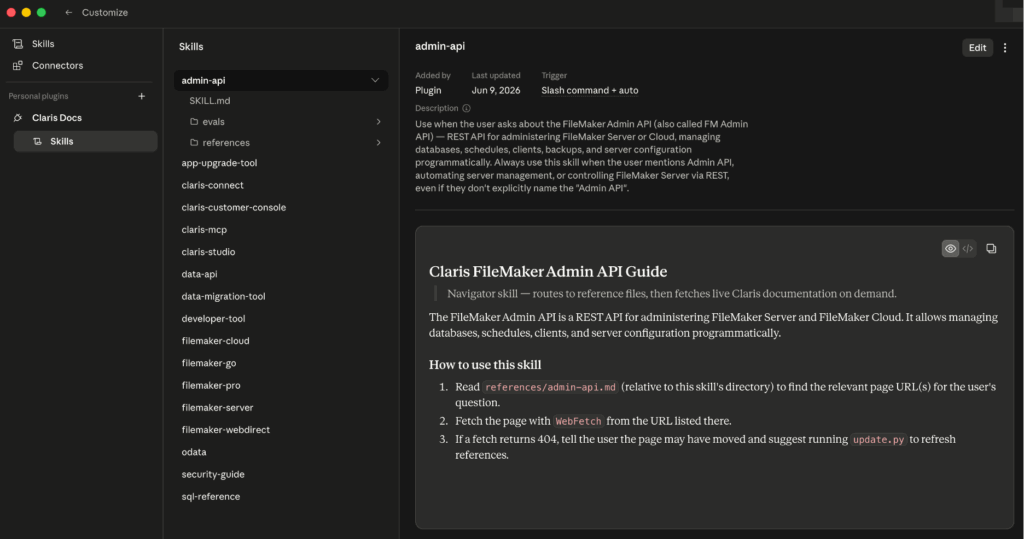
Task: Select the filemaker-go skill
Action: [x=209, y=363]
